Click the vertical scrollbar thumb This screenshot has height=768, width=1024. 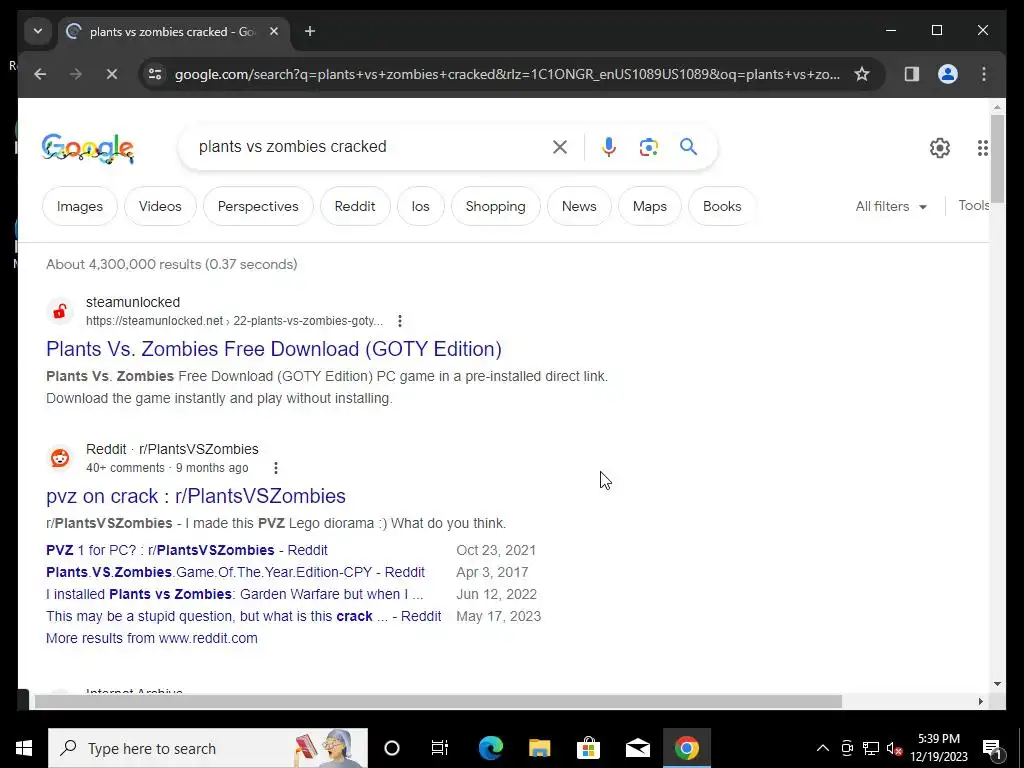[997, 159]
